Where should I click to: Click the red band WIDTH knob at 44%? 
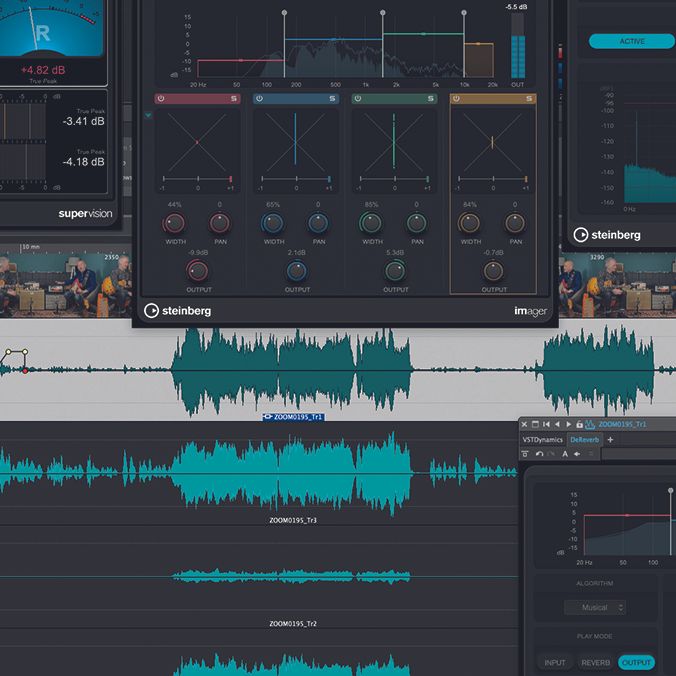[174, 223]
